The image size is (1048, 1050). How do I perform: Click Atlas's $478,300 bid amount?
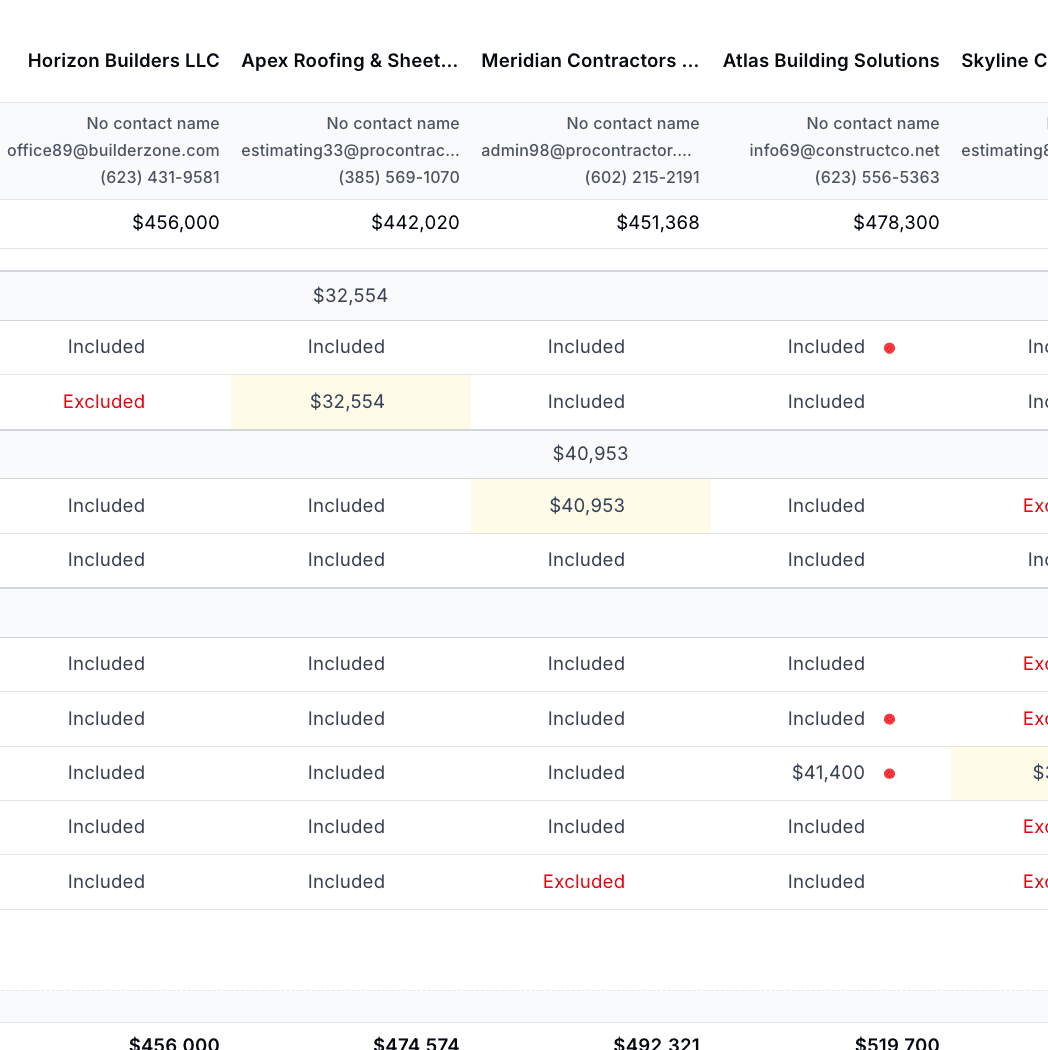896,223
